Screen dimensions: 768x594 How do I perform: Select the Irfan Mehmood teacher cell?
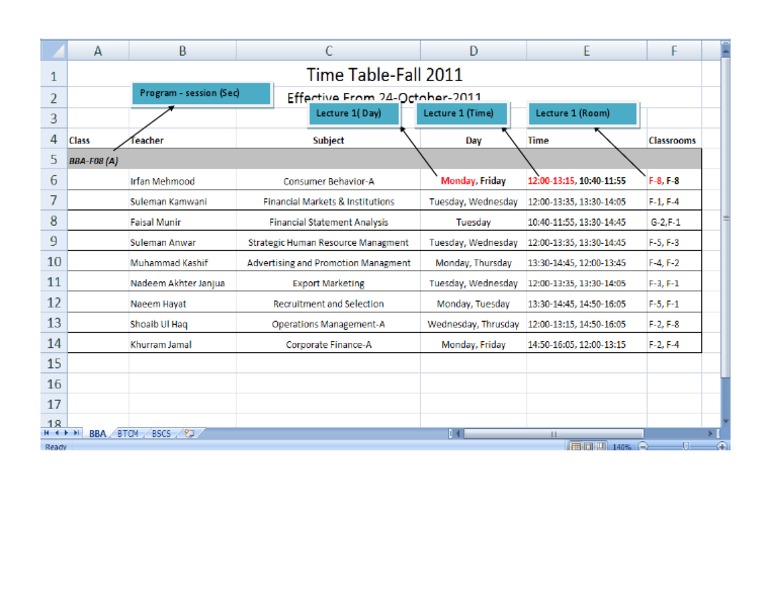pos(183,181)
